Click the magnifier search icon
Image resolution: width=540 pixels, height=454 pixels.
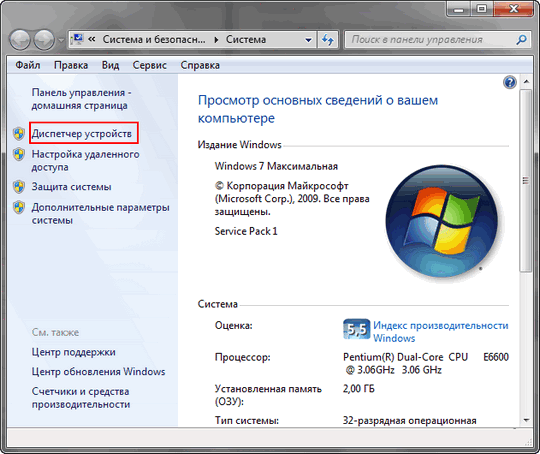pyautogui.click(x=521, y=40)
